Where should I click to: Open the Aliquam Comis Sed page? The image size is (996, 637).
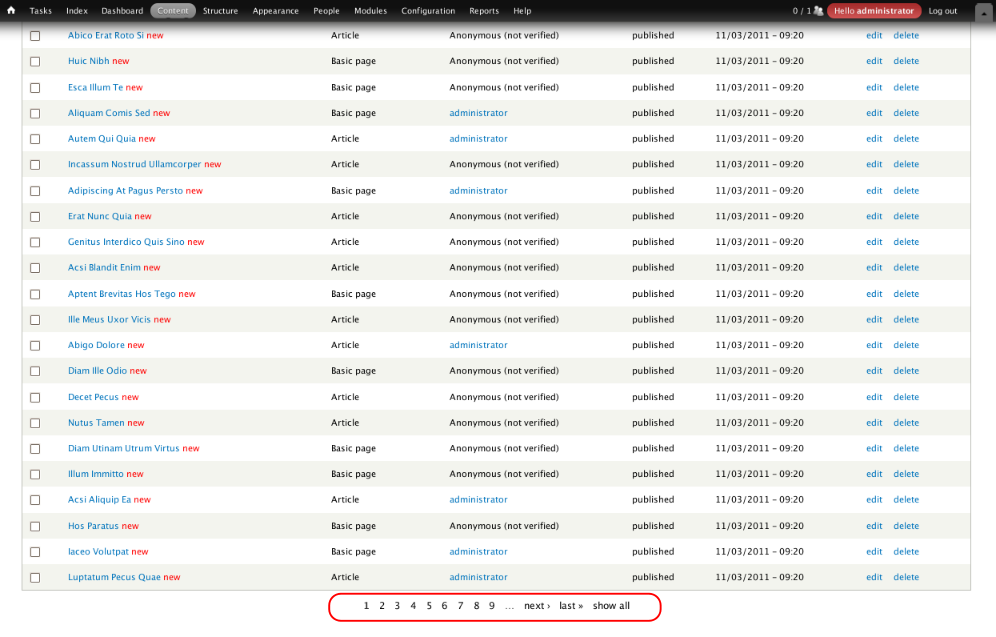108,113
